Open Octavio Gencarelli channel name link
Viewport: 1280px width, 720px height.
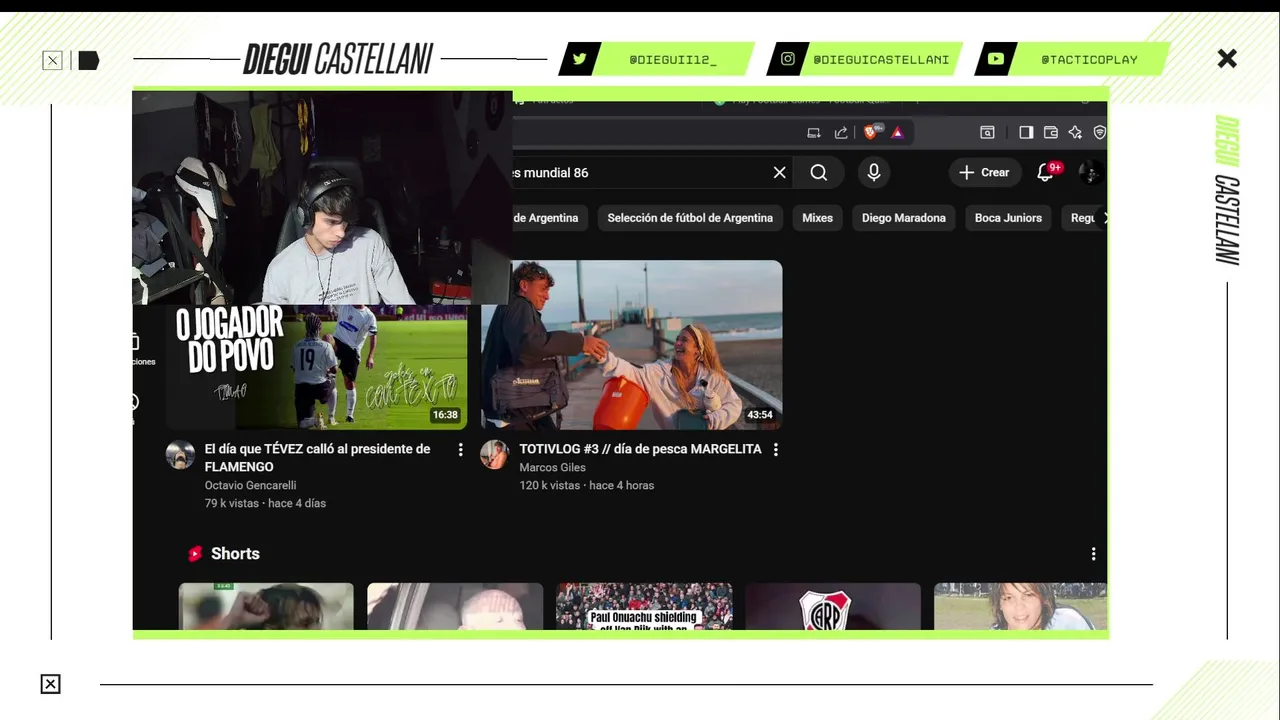tap(250, 485)
